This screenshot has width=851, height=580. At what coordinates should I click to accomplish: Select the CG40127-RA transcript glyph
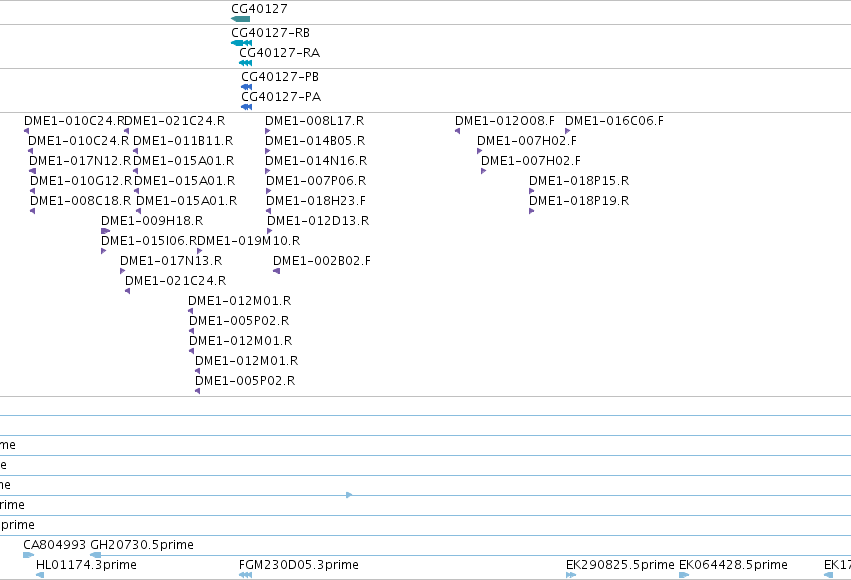(x=245, y=63)
